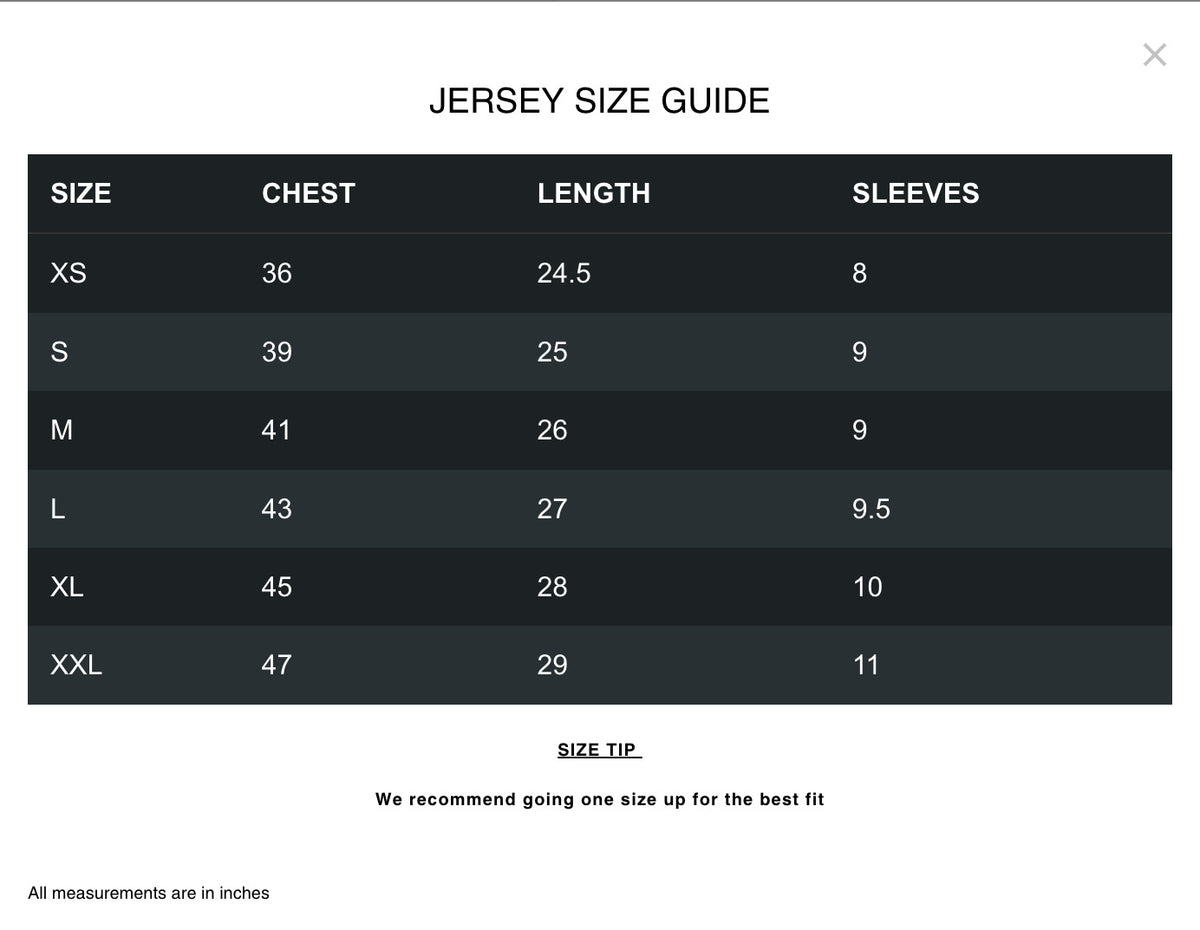
Task: Click chest value 36 for XS
Action: point(277,273)
